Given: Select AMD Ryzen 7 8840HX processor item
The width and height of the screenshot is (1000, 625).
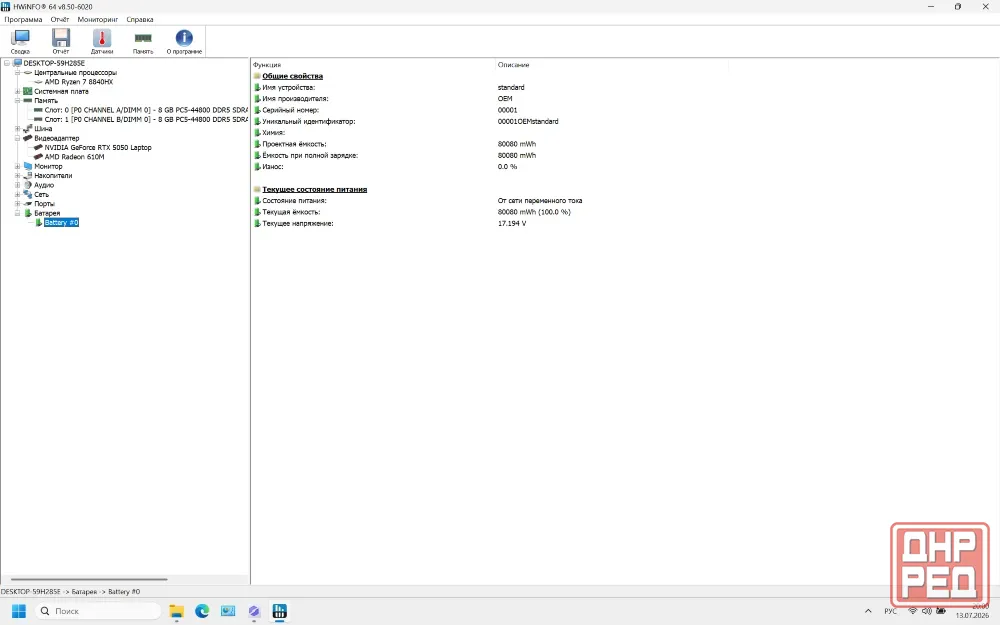Looking at the screenshot, I should pyautogui.click(x=78, y=82).
